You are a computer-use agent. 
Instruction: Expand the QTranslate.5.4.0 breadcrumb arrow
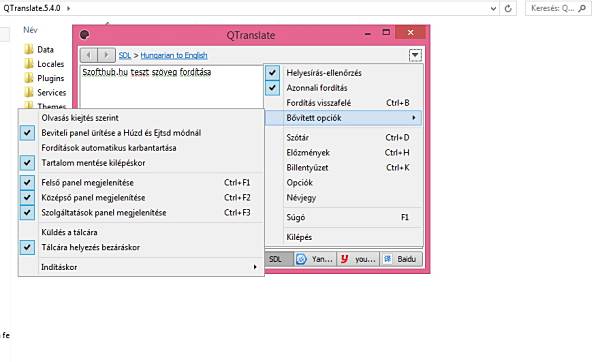click(68, 8)
